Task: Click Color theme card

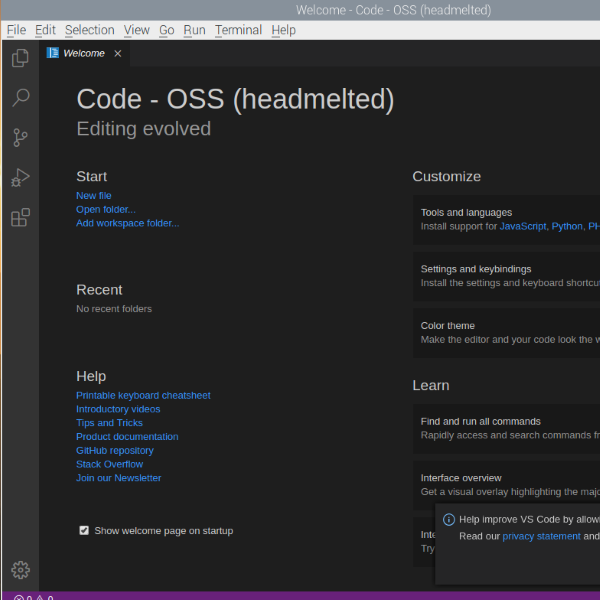Action: click(x=506, y=333)
